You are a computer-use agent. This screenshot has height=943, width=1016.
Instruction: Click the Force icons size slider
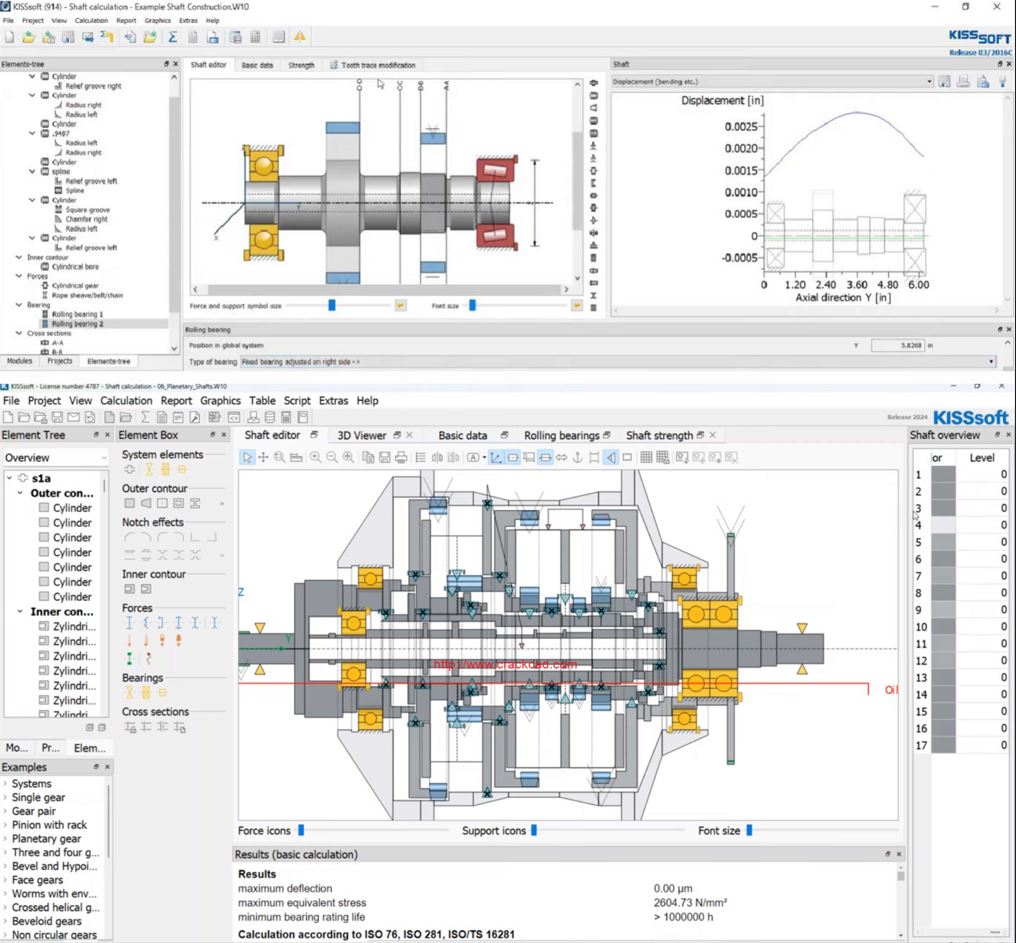(301, 830)
